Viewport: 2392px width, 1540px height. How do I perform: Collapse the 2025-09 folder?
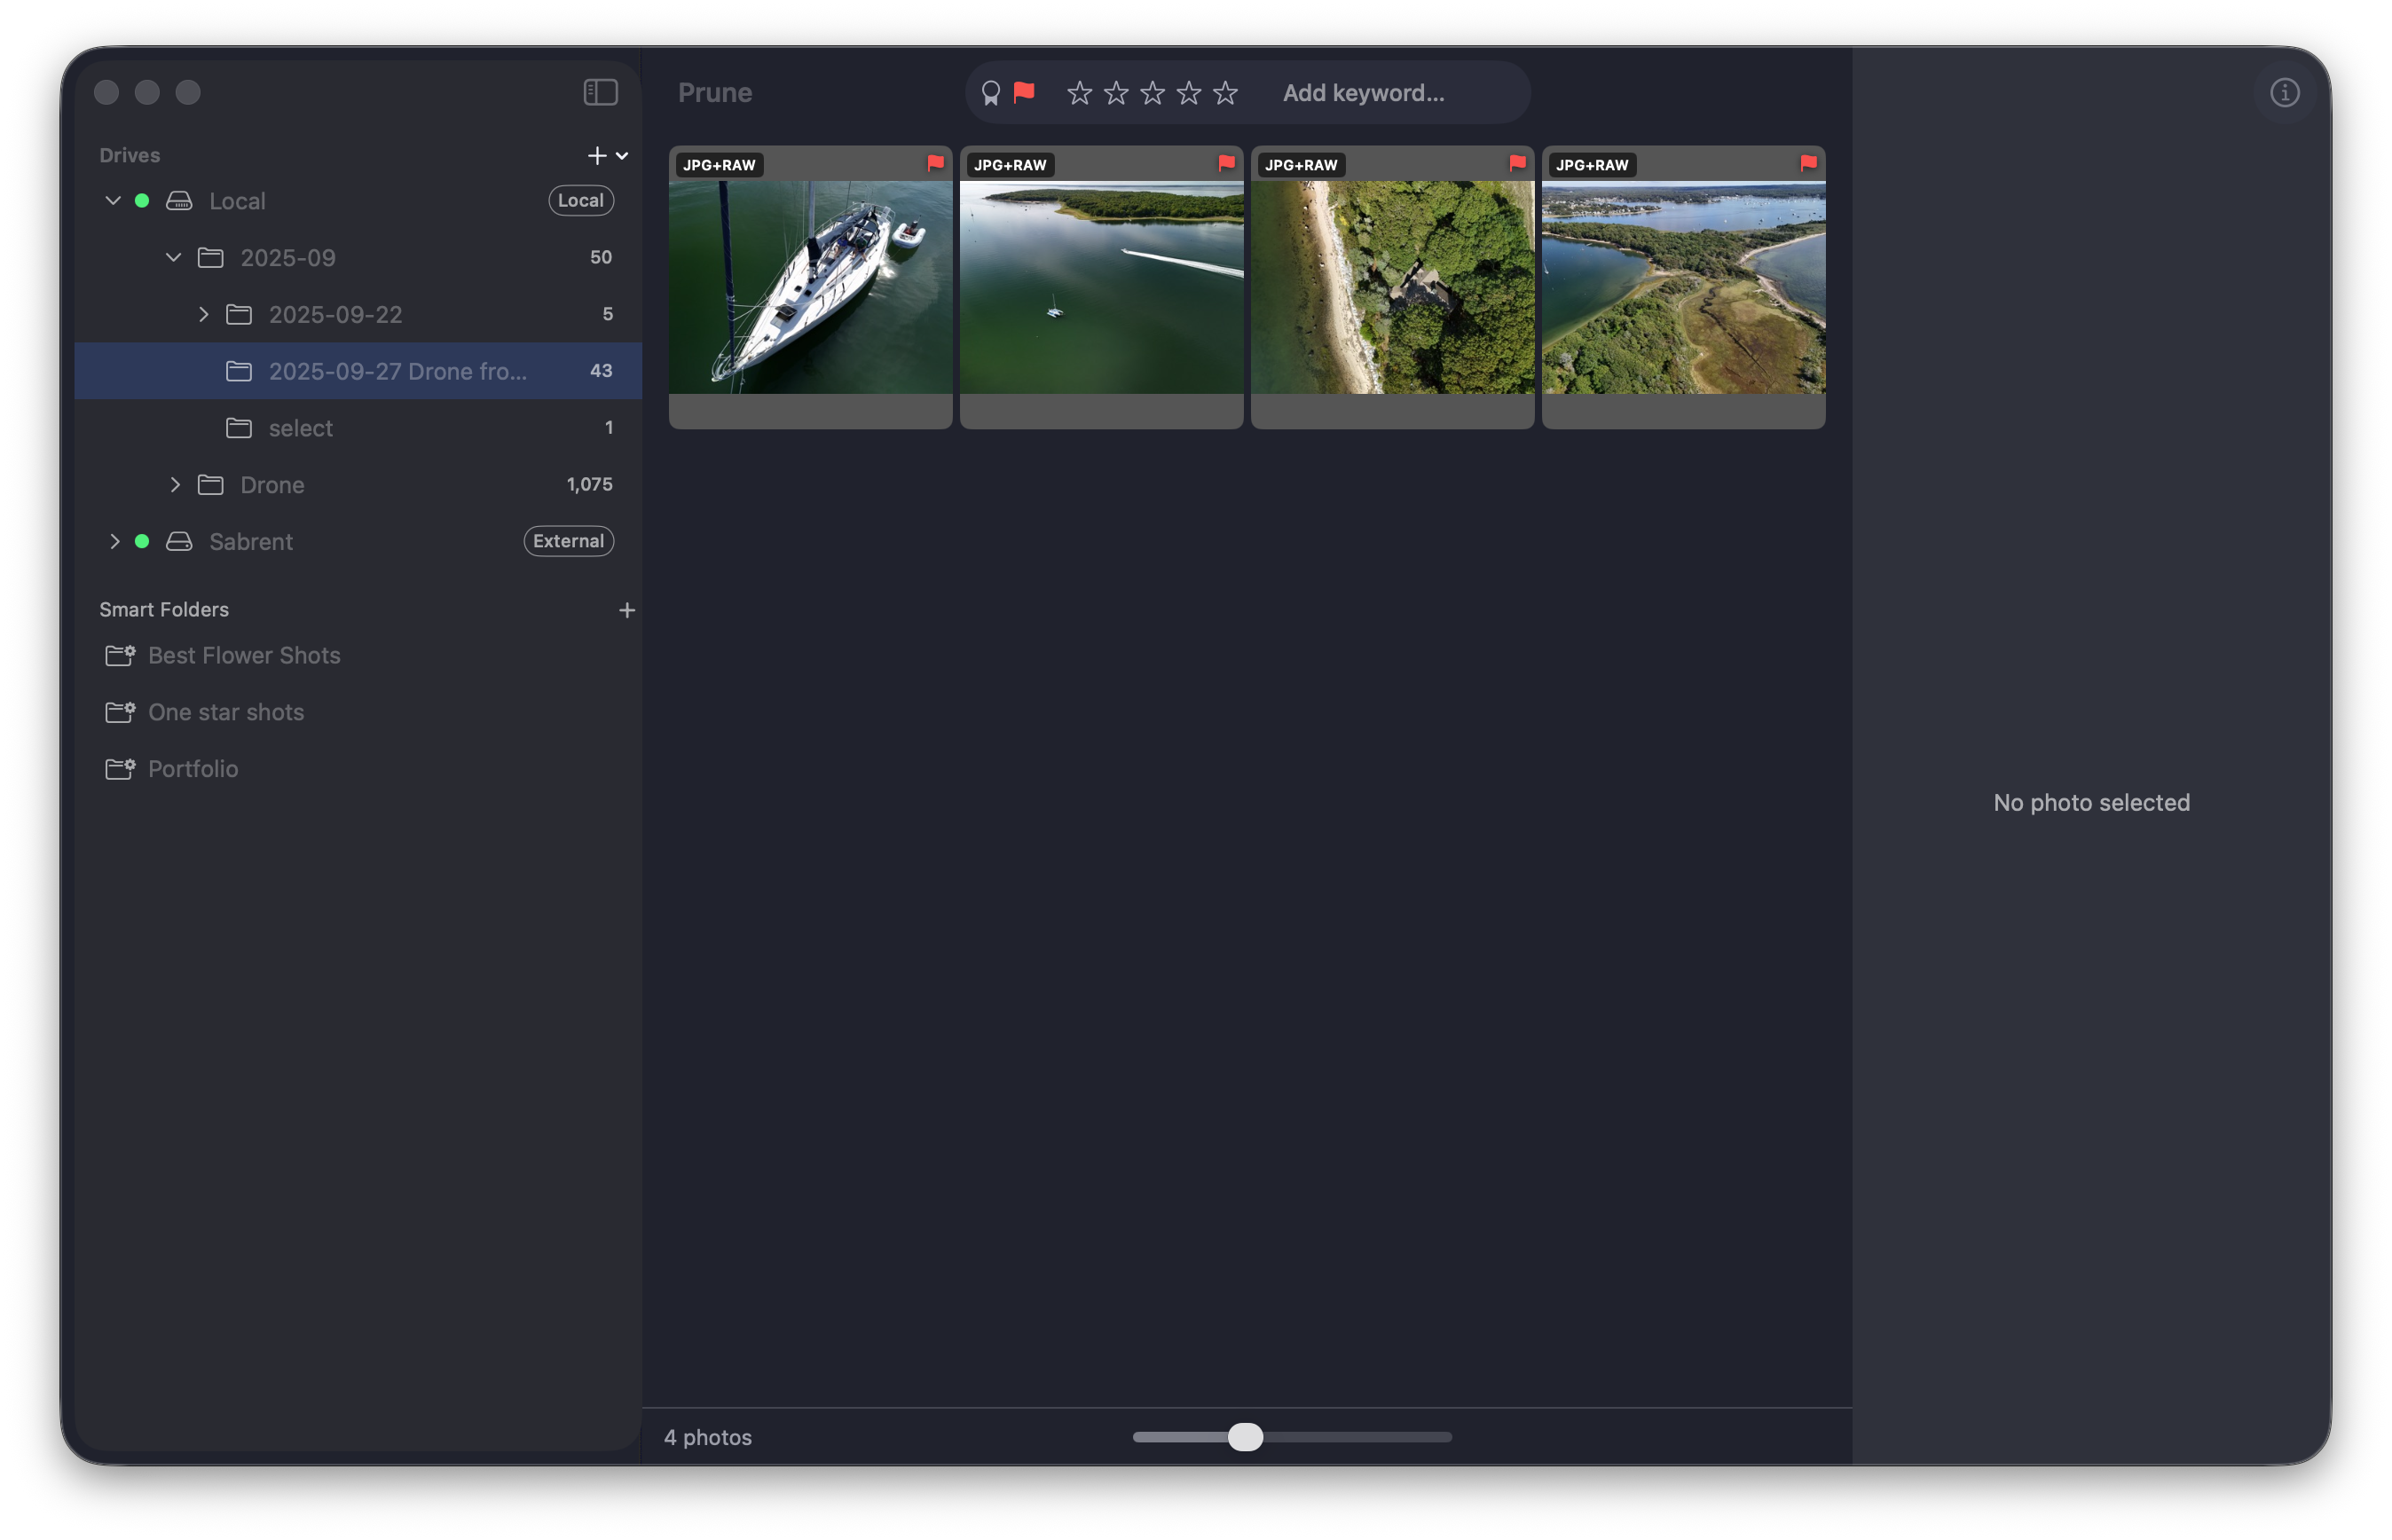[x=174, y=257]
